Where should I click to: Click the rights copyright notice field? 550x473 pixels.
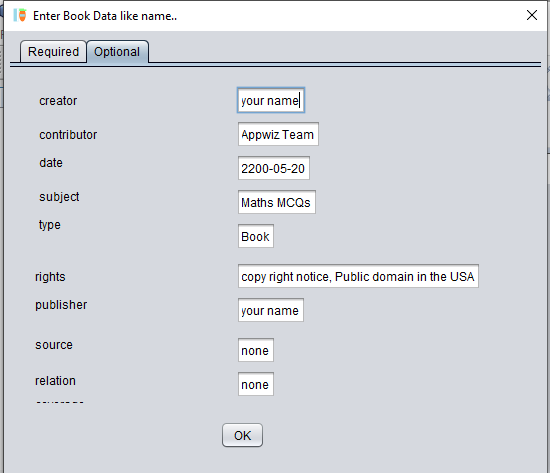pos(358,276)
